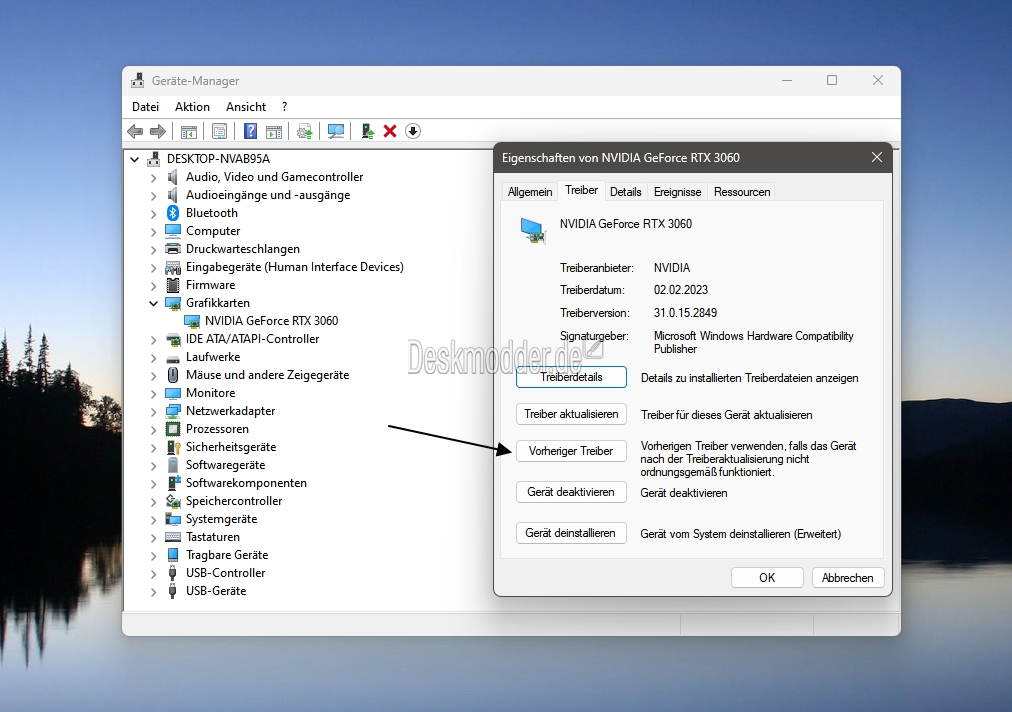Select the Druckwarteschlangen printer icon
This screenshot has width=1012, height=712.
173,249
